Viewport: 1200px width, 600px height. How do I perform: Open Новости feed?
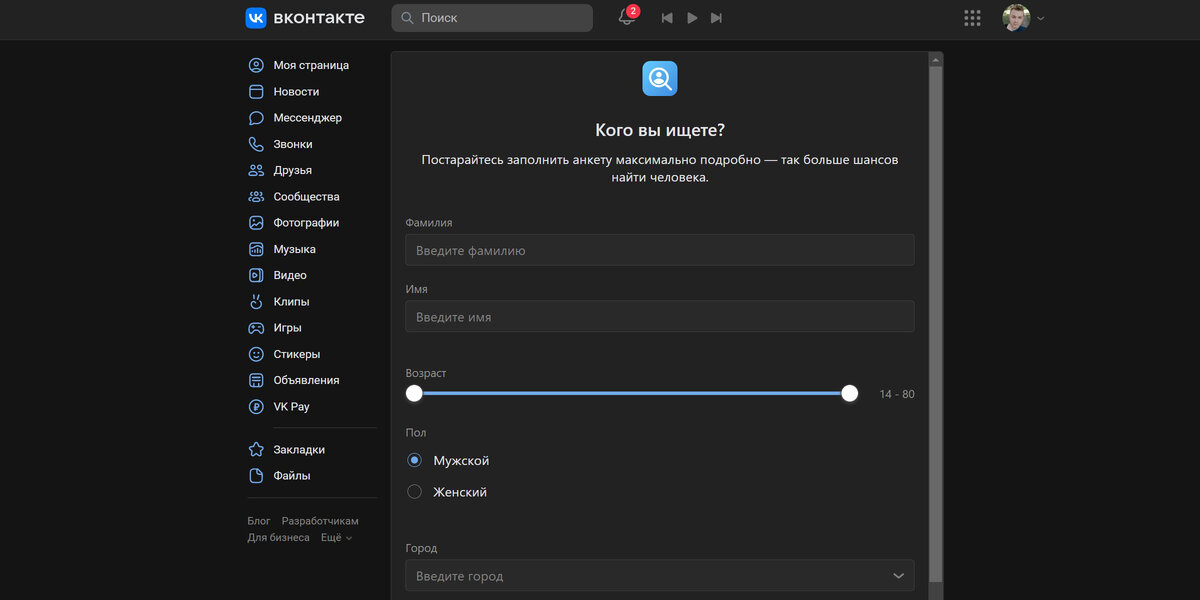[296, 92]
